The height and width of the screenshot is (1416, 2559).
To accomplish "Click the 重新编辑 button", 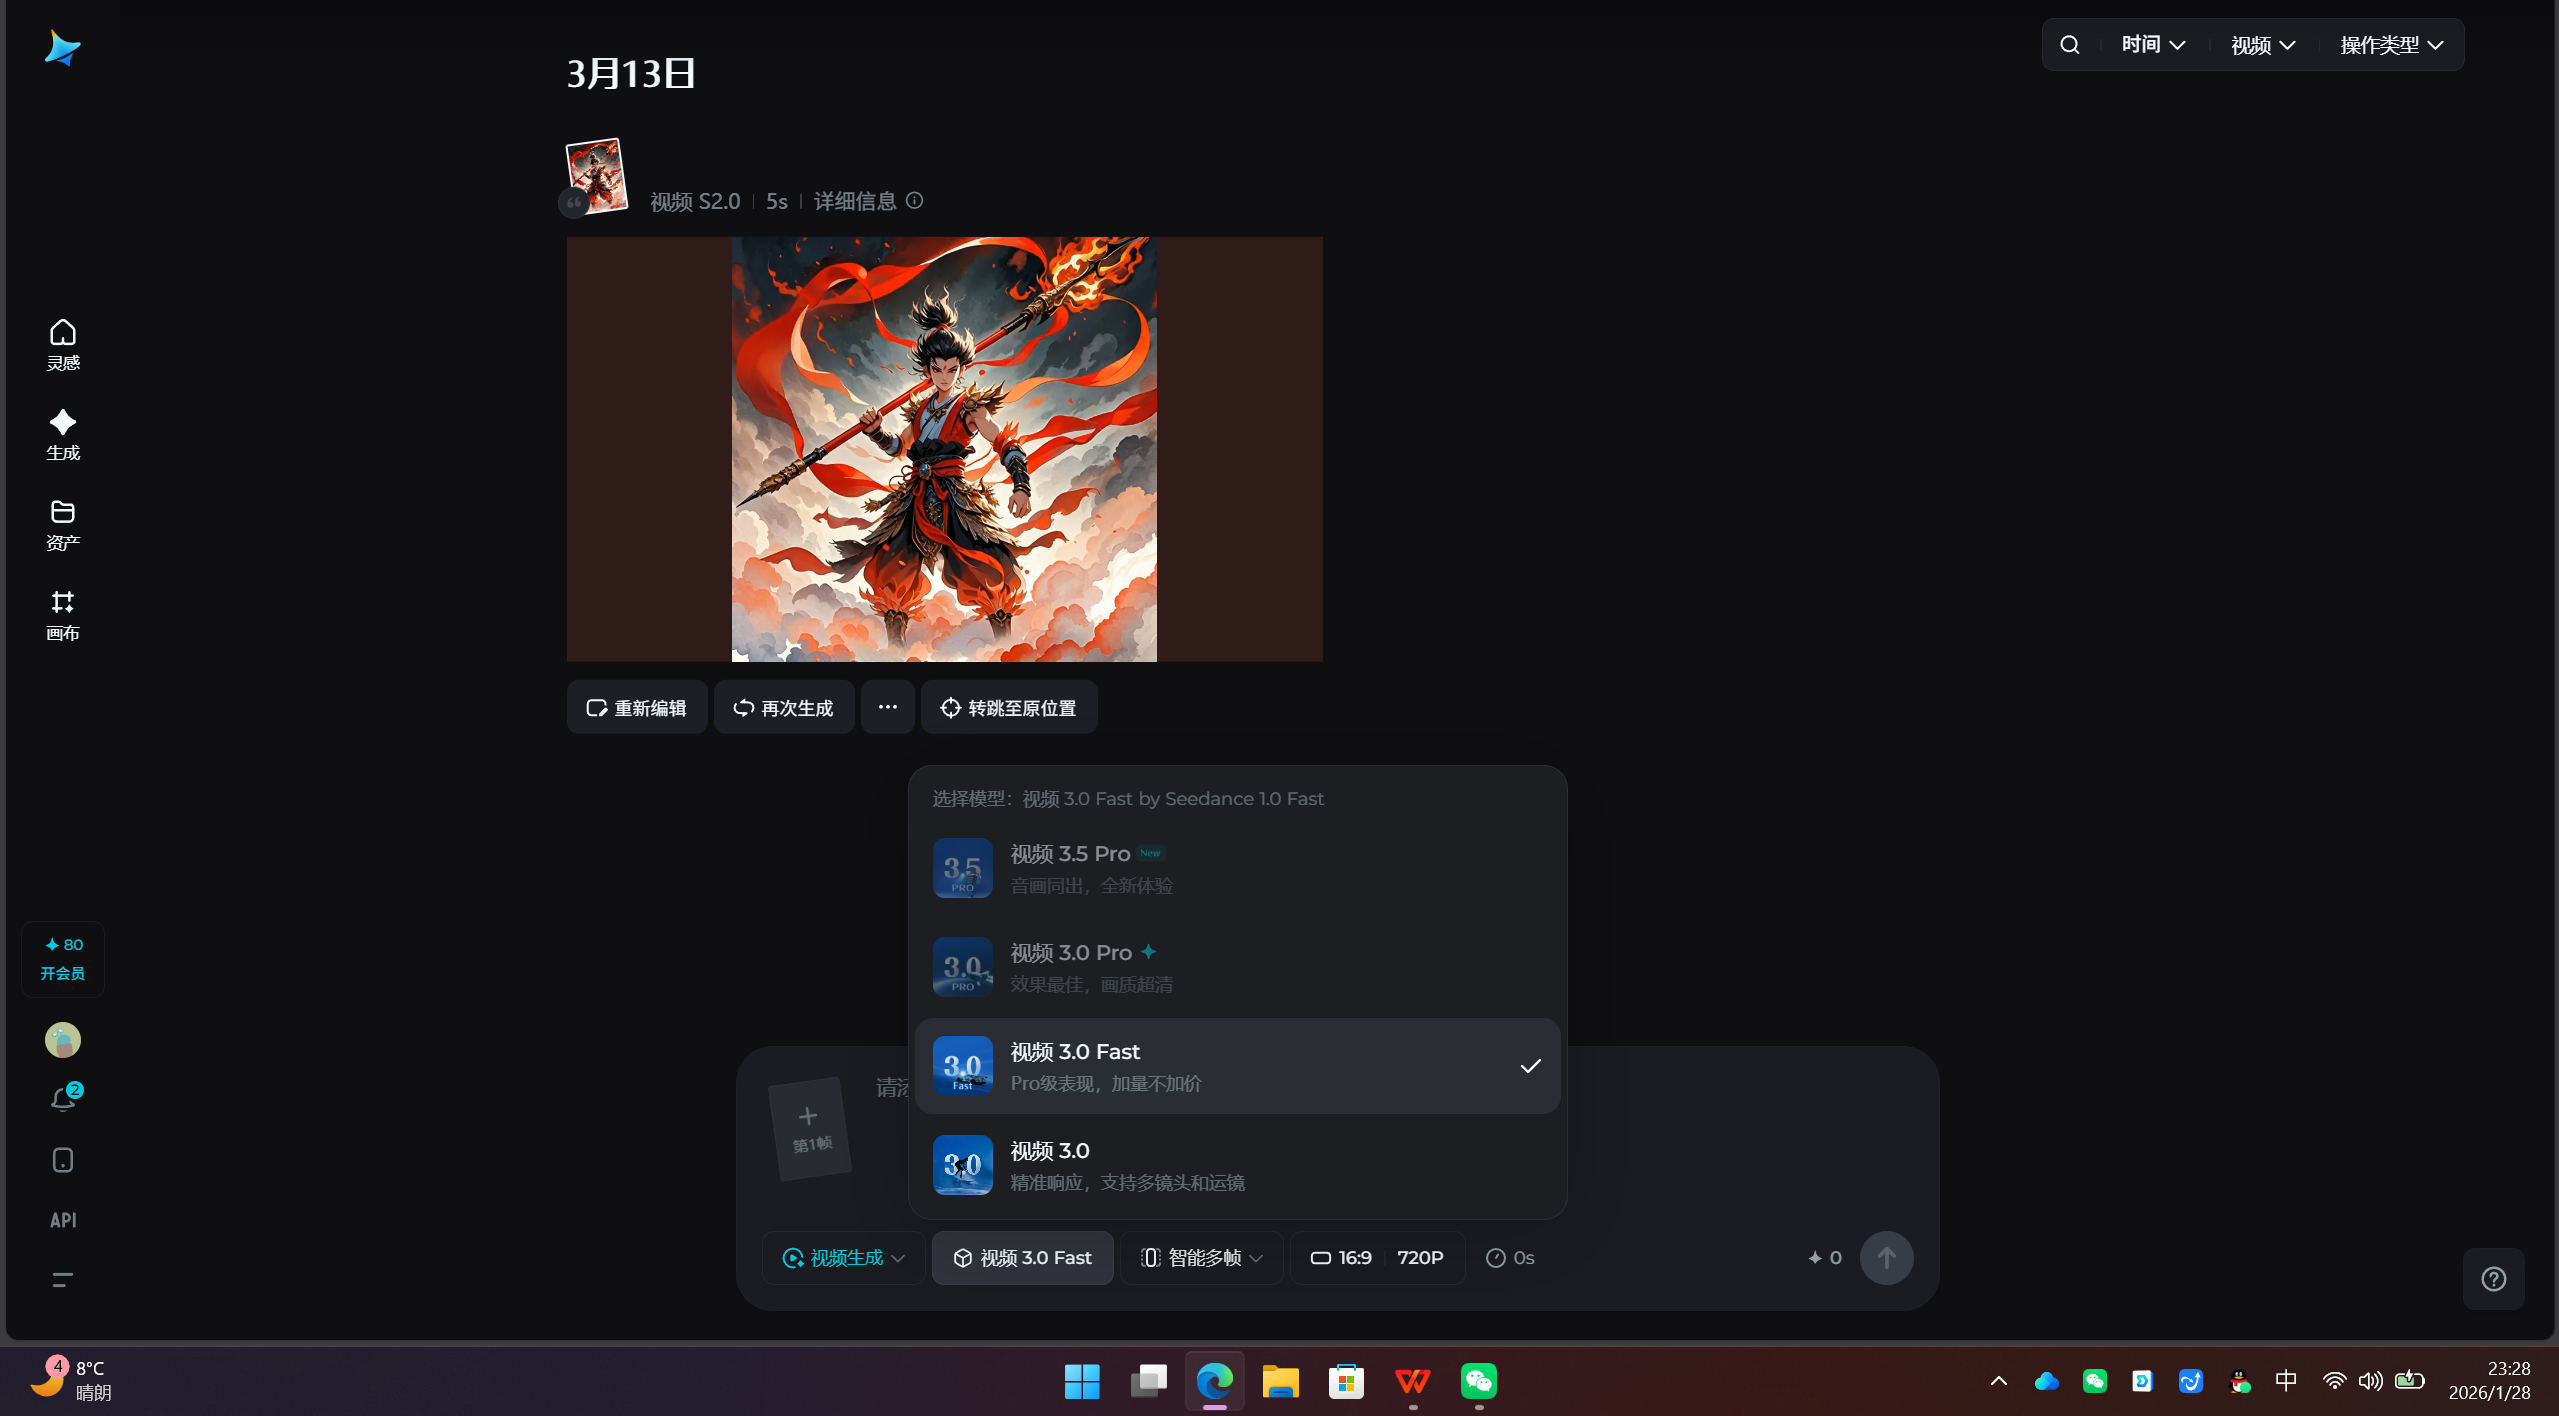I will point(637,708).
